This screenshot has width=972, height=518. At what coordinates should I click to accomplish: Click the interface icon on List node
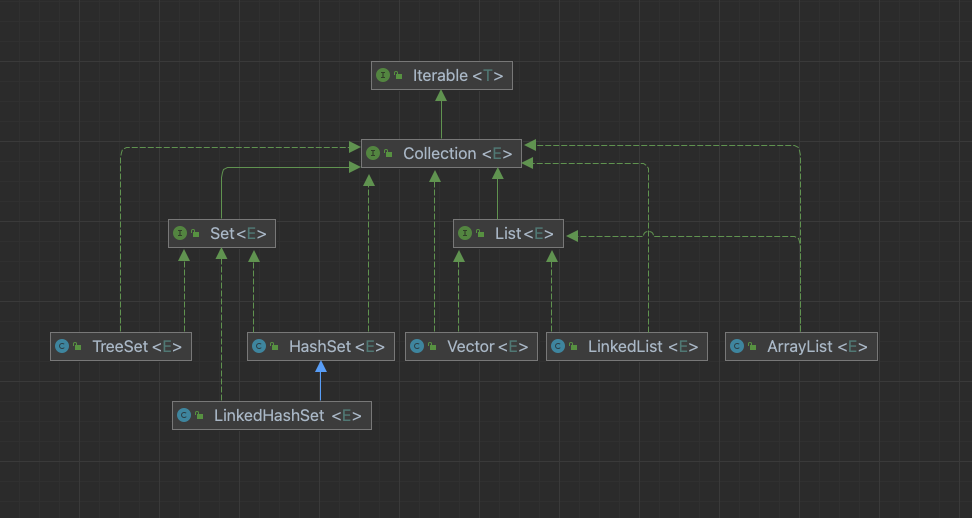tap(465, 234)
